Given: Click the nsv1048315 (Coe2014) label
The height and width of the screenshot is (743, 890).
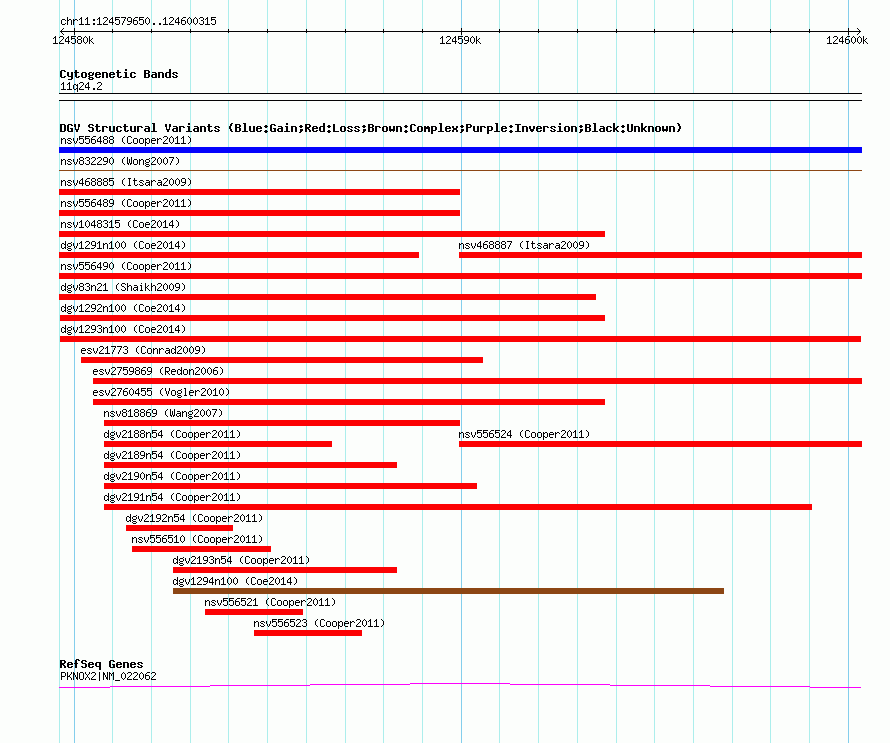Looking at the screenshot, I should 120,224.
